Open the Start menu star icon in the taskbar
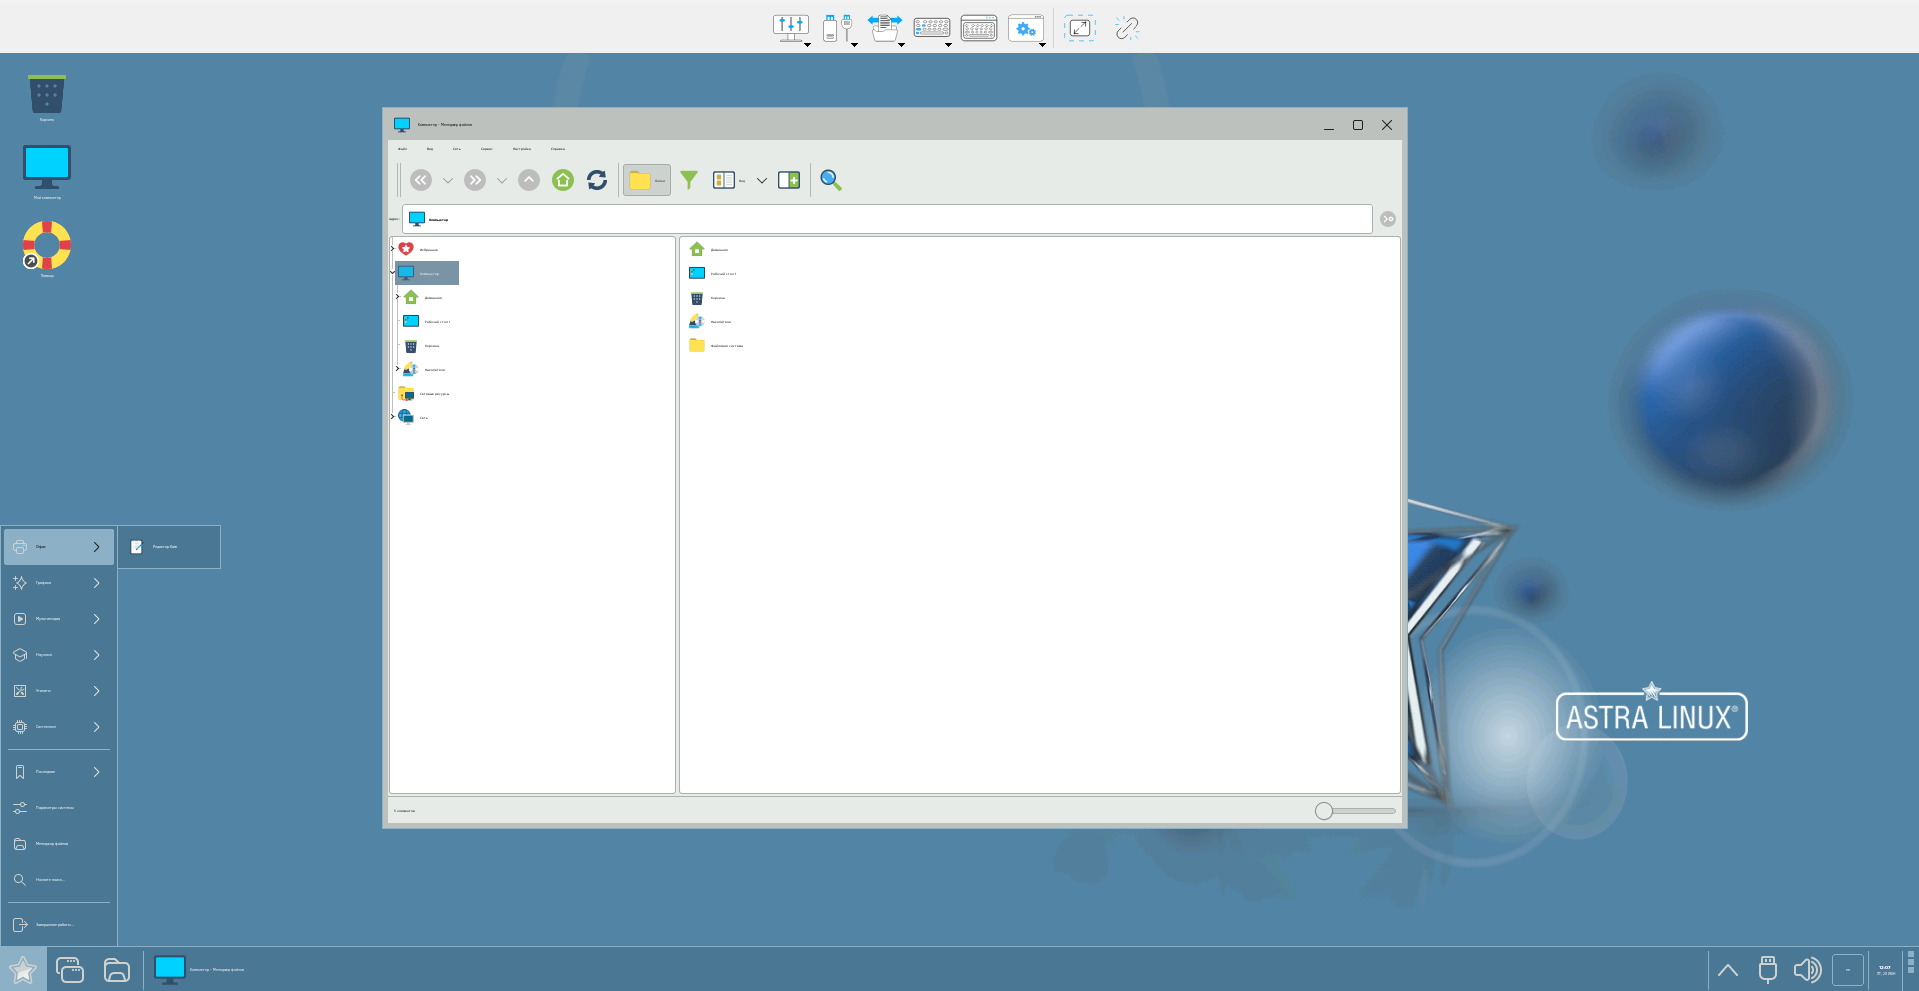 point(22,969)
